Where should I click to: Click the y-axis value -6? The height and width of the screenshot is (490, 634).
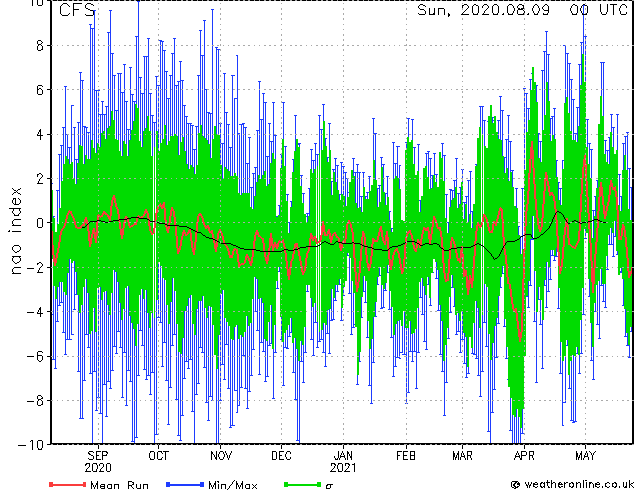[35, 356]
